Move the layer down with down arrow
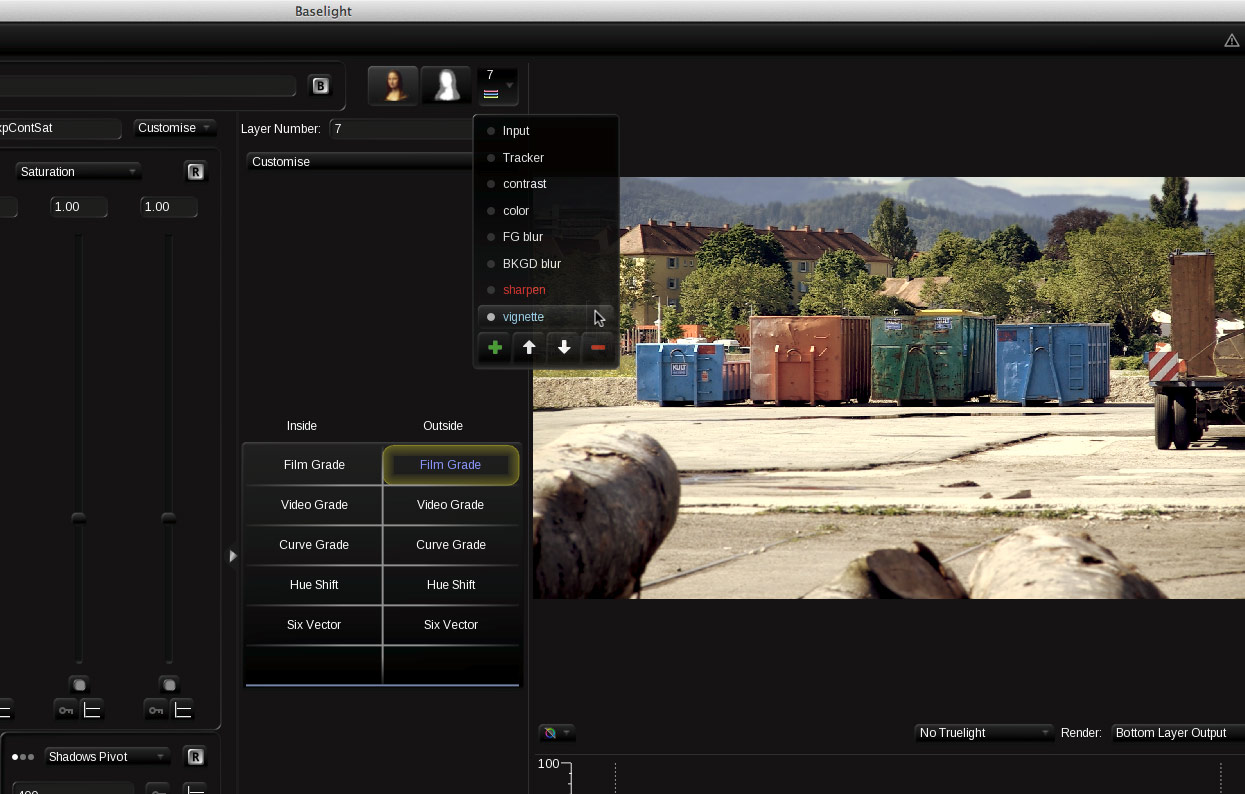This screenshot has height=794, width=1245. 564,348
